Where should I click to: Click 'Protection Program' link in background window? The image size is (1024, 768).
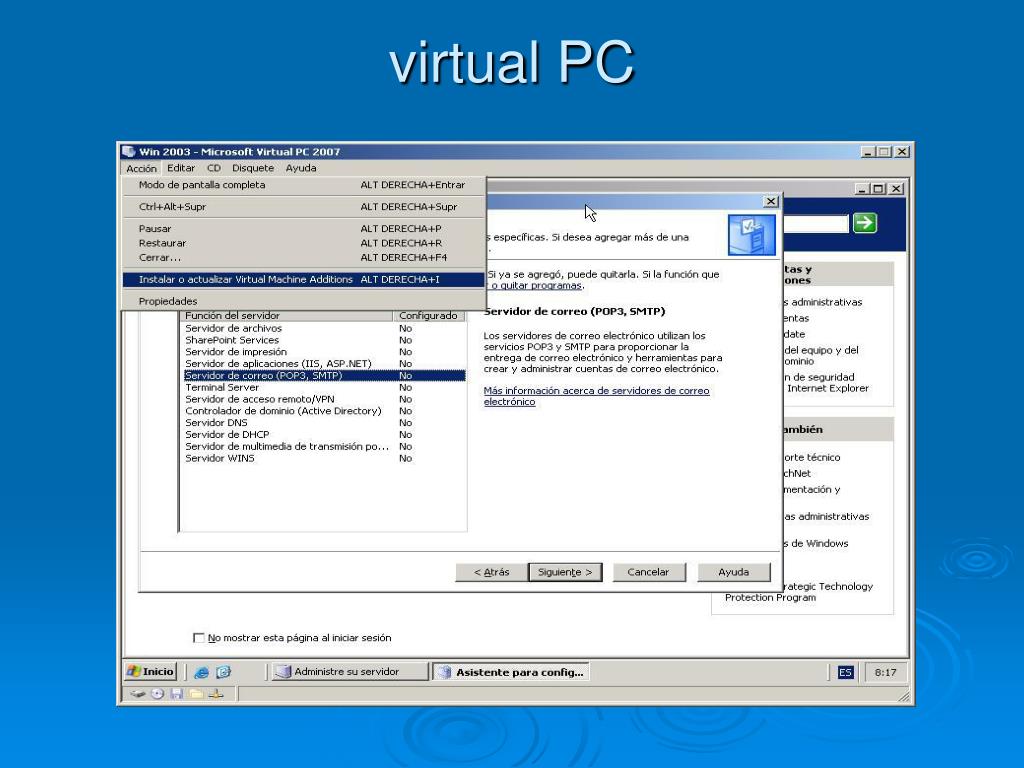[771, 598]
